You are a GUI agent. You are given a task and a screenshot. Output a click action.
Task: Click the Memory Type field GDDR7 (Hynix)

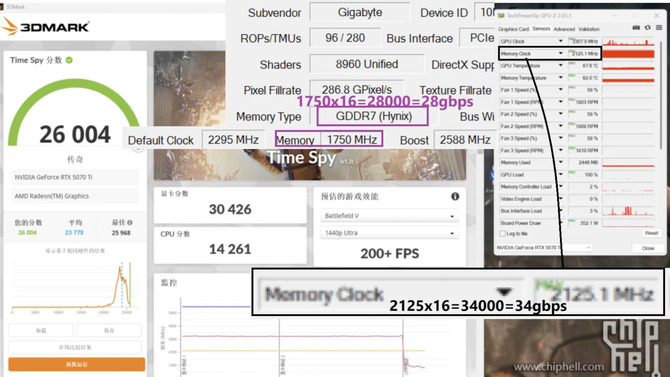tap(373, 116)
